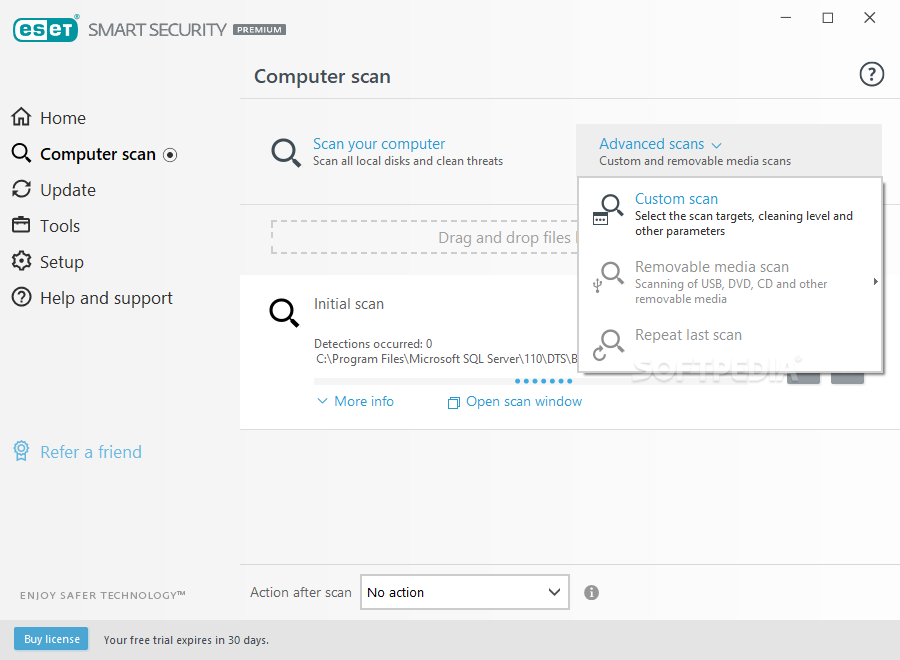Click the Removable media scan USB icon
The image size is (900, 660).
(x=607, y=277)
